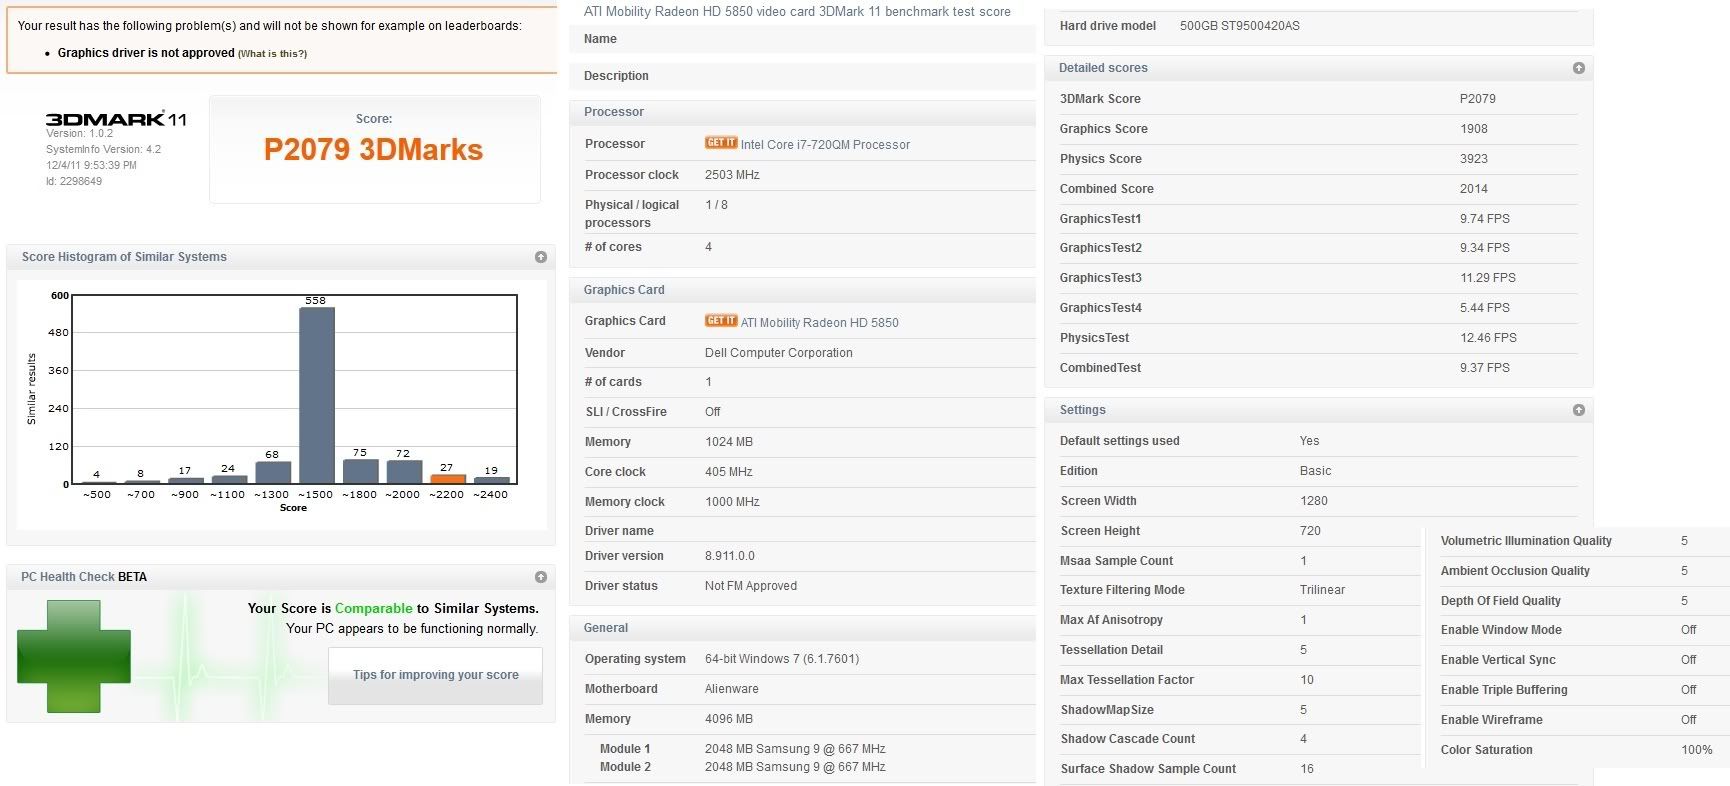
Task: Click the "# of cores" row label
Action: [613, 247]
